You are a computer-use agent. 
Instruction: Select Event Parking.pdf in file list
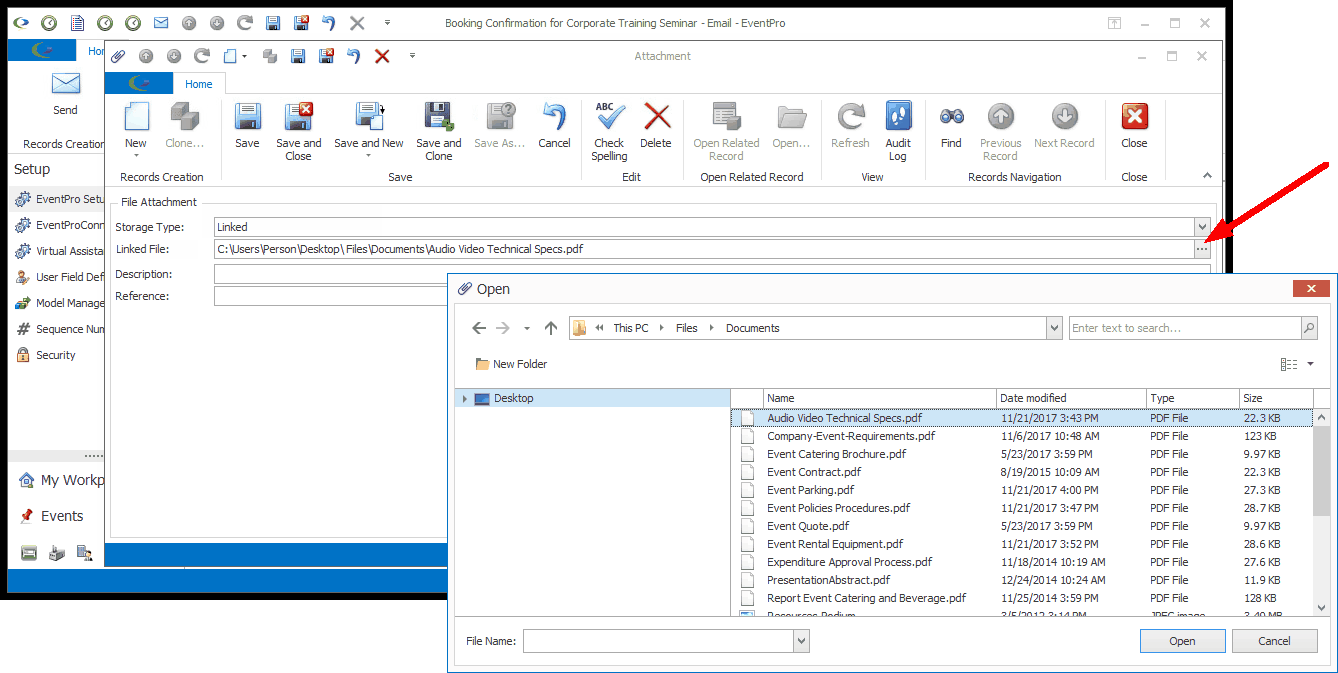coord(1021,490)
